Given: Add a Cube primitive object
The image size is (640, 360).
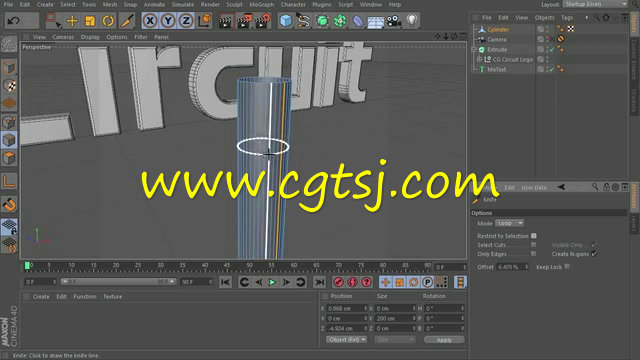Looking at the screenshot, I should pos(286,20).
